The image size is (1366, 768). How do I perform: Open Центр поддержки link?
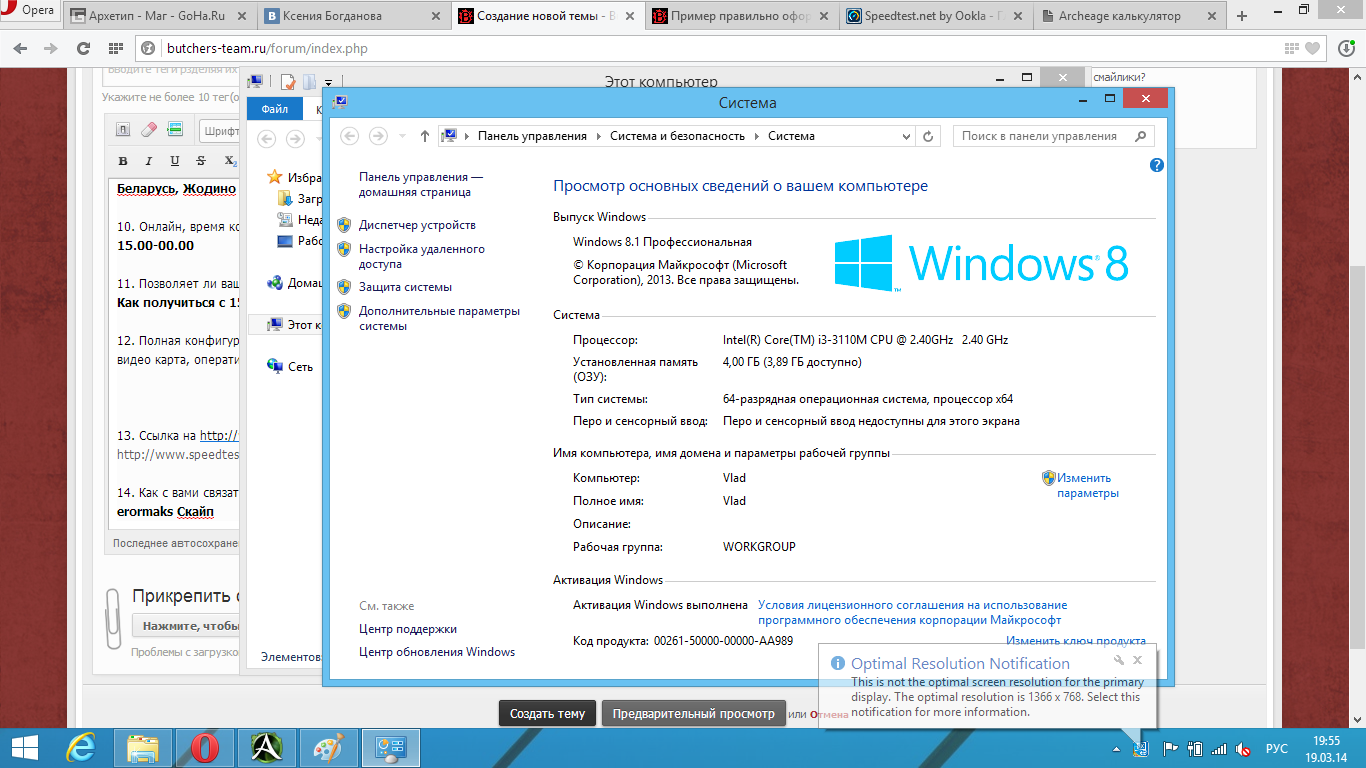(408, 629)
